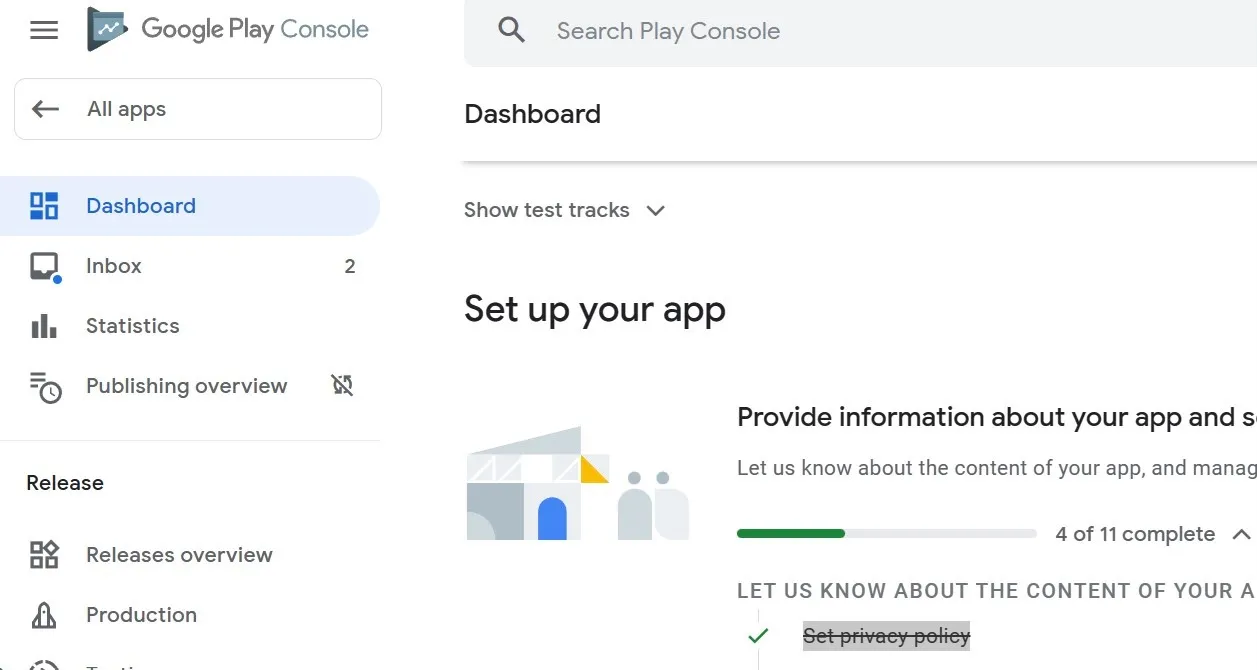The image size is (1257, 670).
Task: Click the back arrow beside All apps
Action: 45,109
